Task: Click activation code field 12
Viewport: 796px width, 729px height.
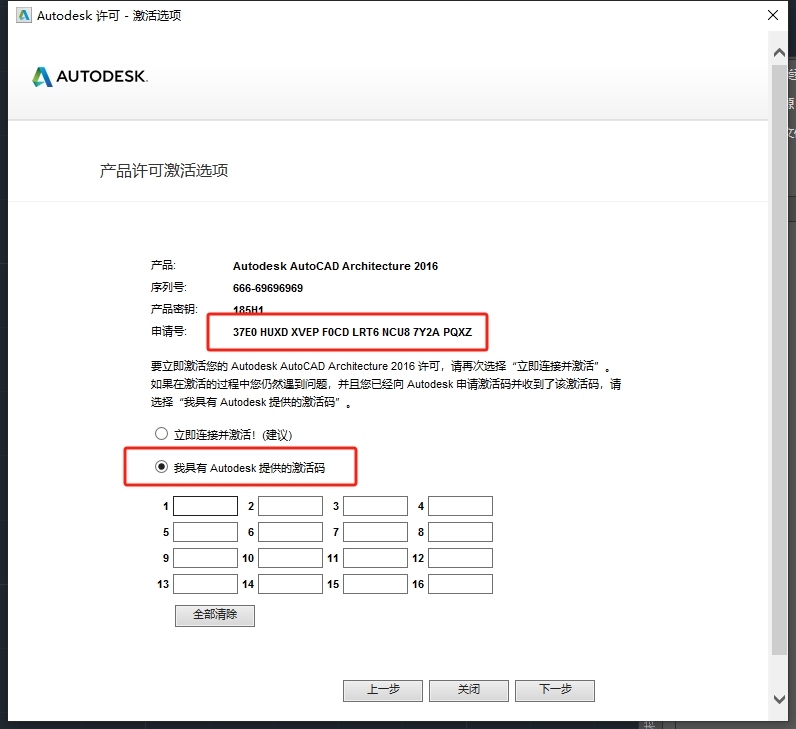Action: 460,558
